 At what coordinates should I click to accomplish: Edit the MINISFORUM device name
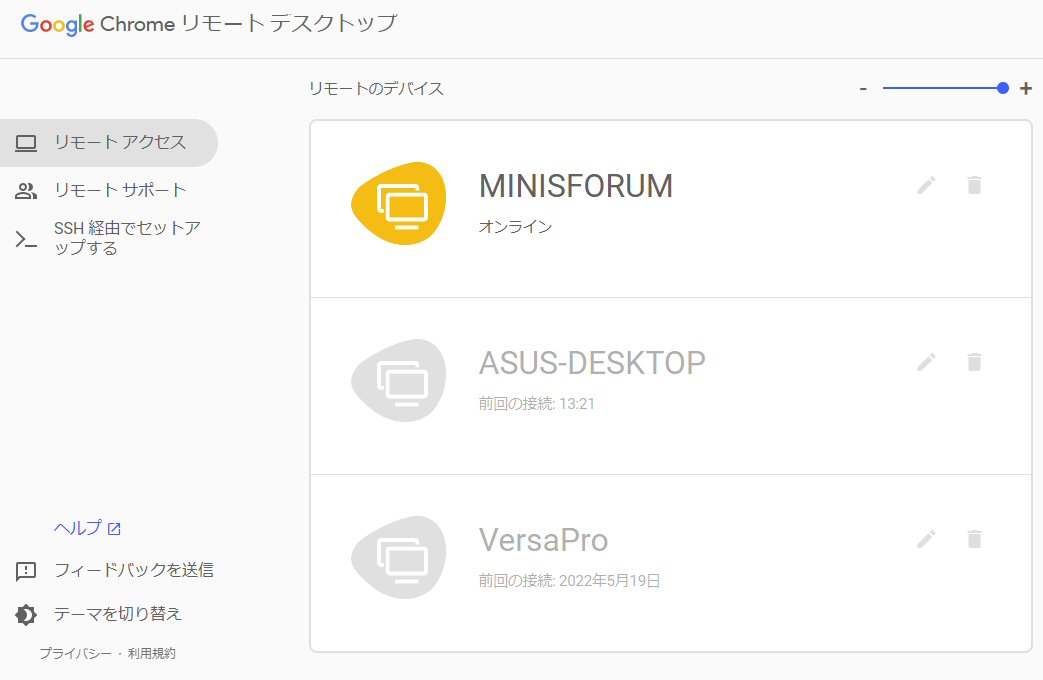tap(926, 185)
